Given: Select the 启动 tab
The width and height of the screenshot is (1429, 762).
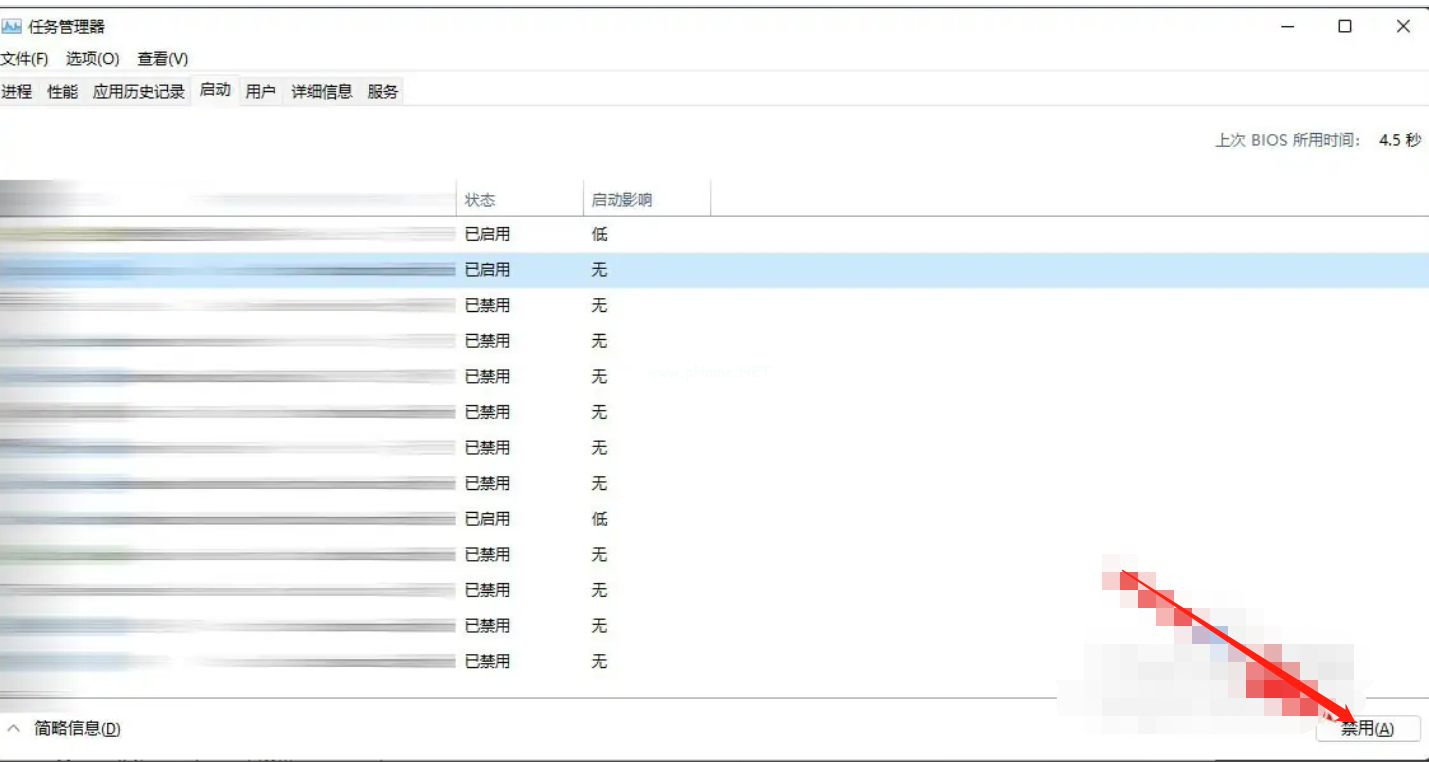Looking at the screenshot, I should coord(215,90).
